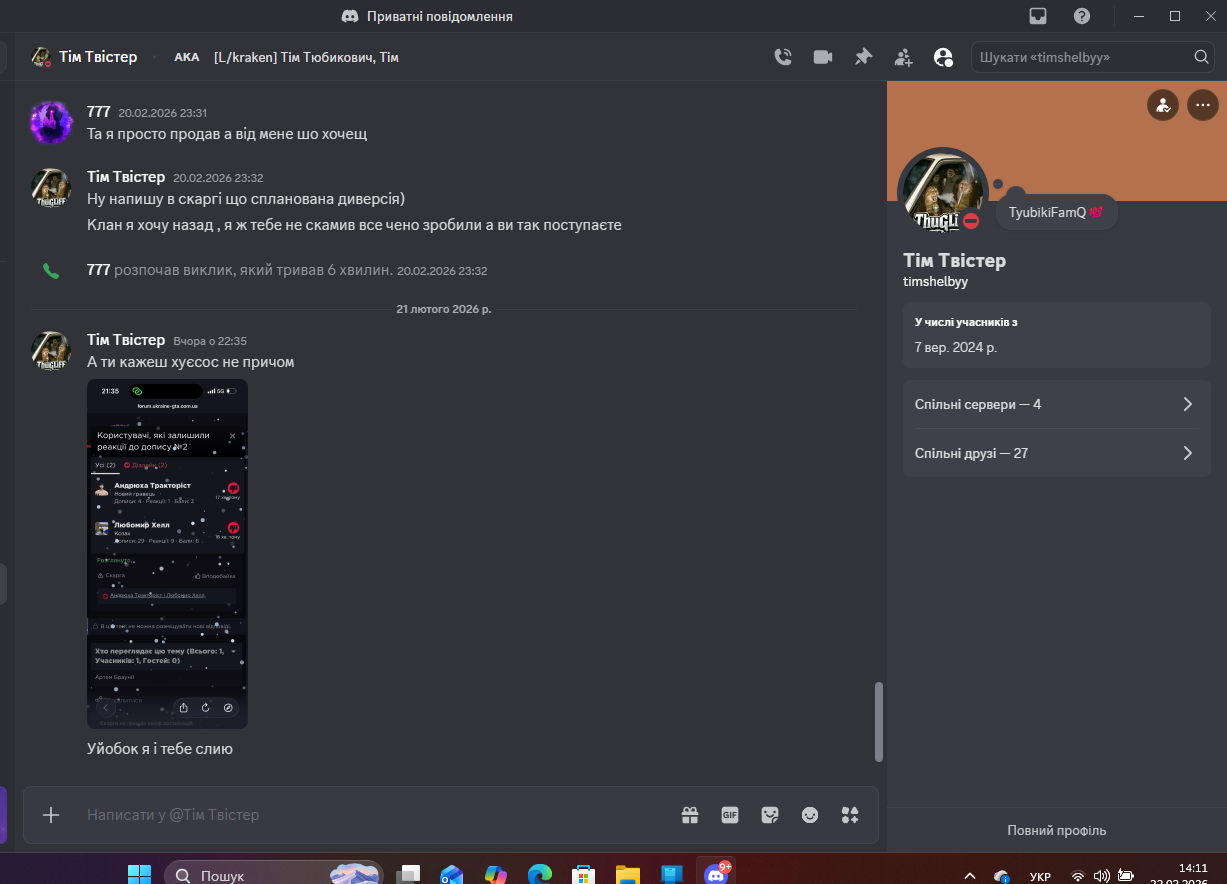Open Повний профіль
Screen dimensions: 1227x884
[1056, 830]
